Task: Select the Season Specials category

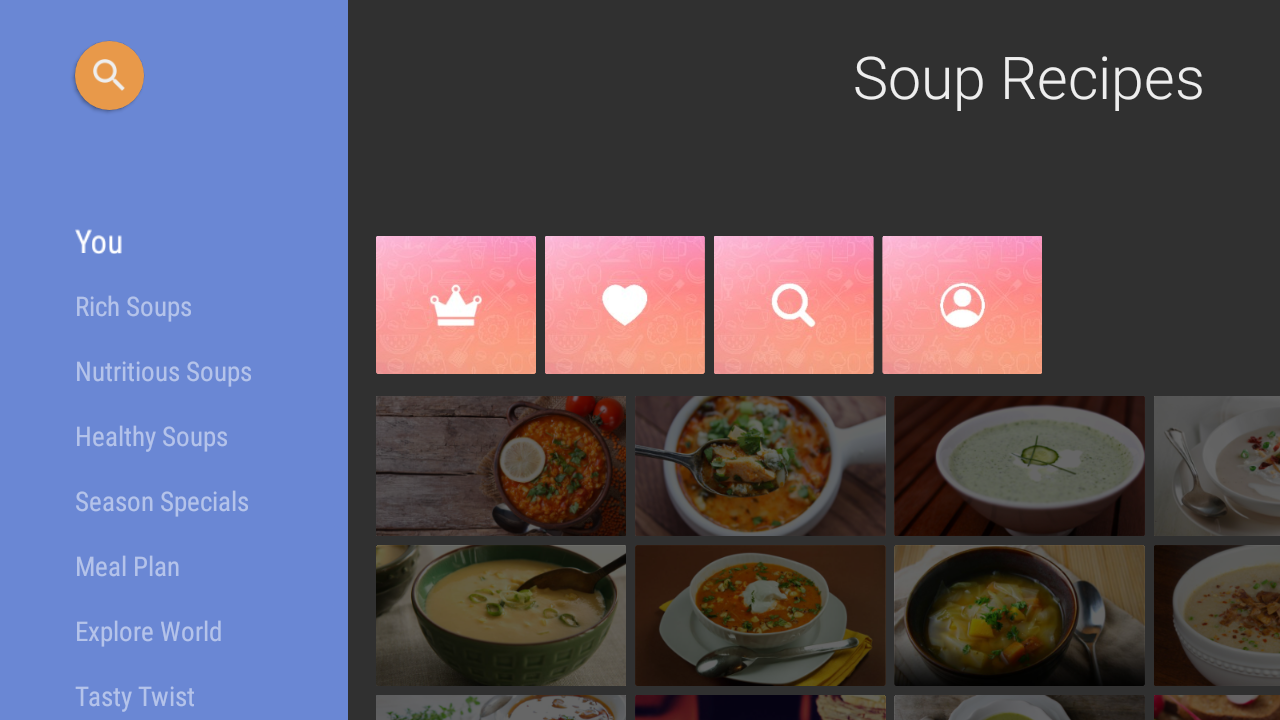Action: 162,502
